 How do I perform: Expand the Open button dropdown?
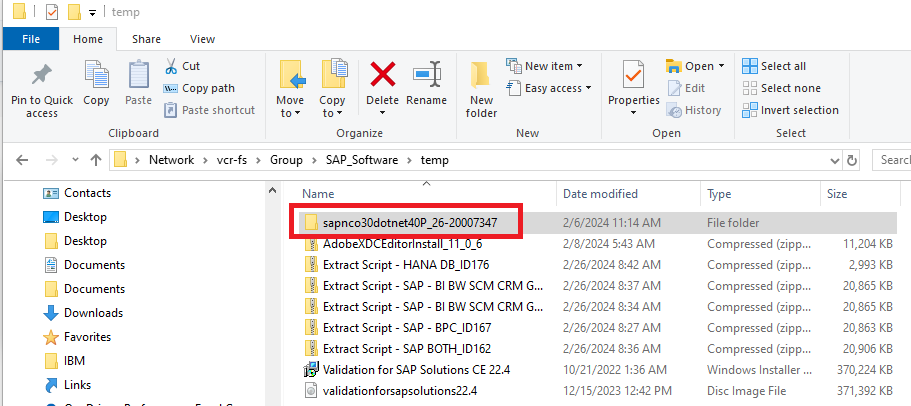(x=722, y=66)
